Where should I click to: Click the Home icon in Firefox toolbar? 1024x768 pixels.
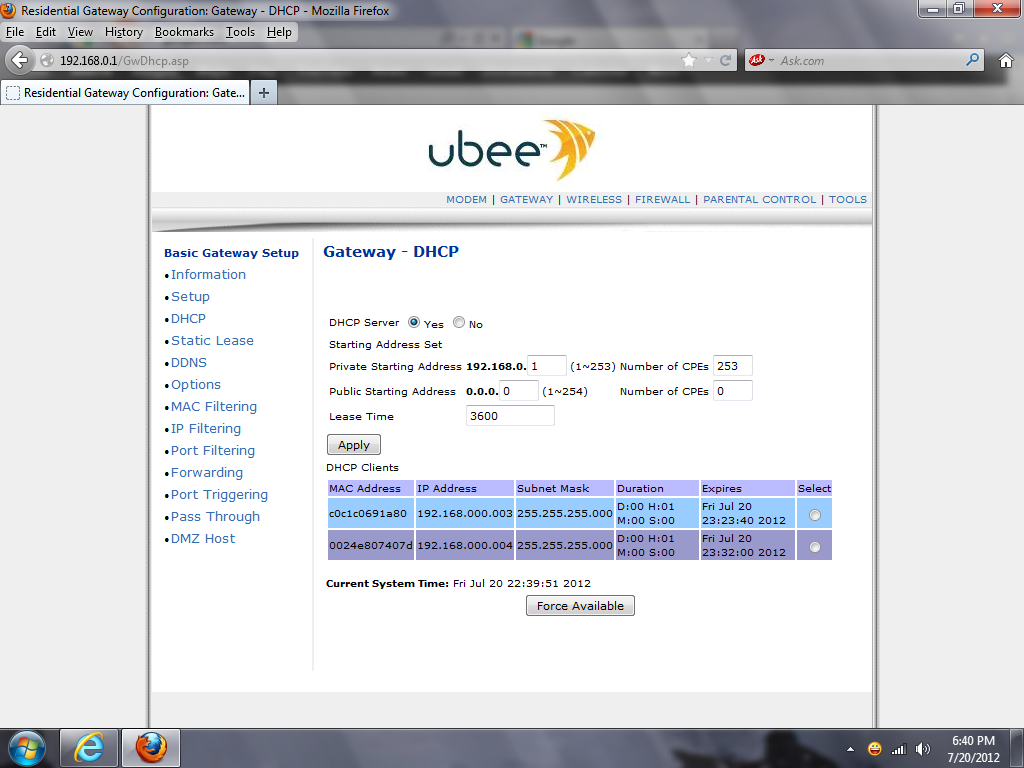coord(1006,60)
